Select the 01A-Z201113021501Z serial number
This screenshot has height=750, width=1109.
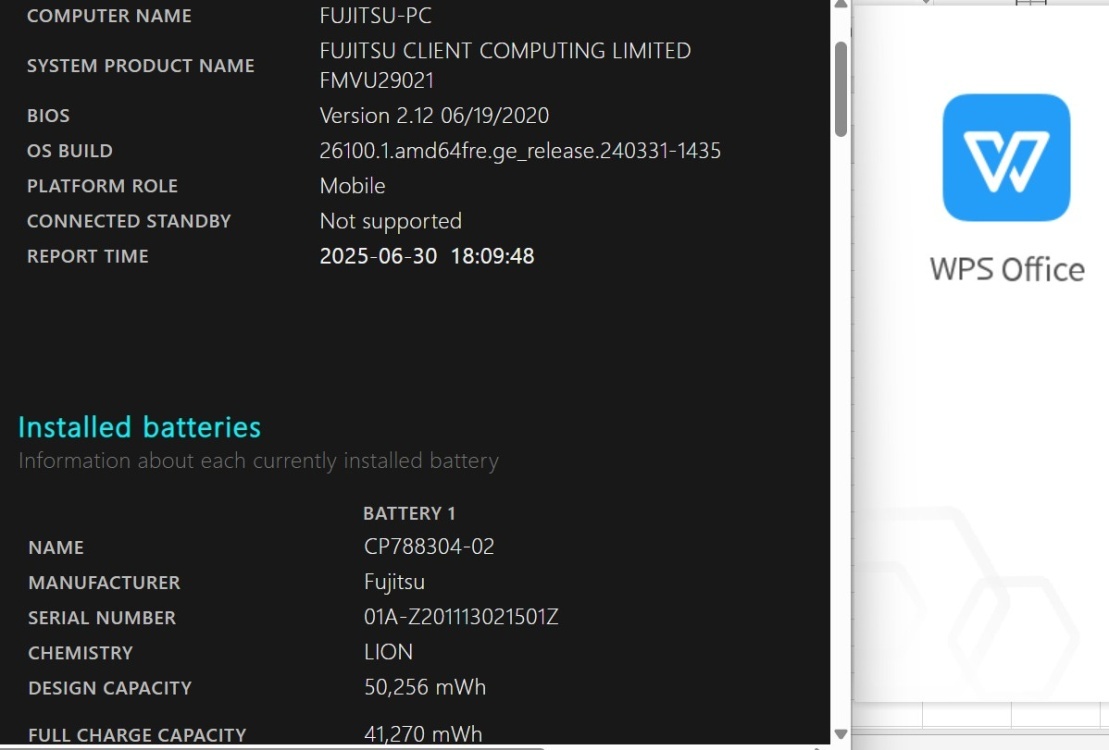coord(461,617)
